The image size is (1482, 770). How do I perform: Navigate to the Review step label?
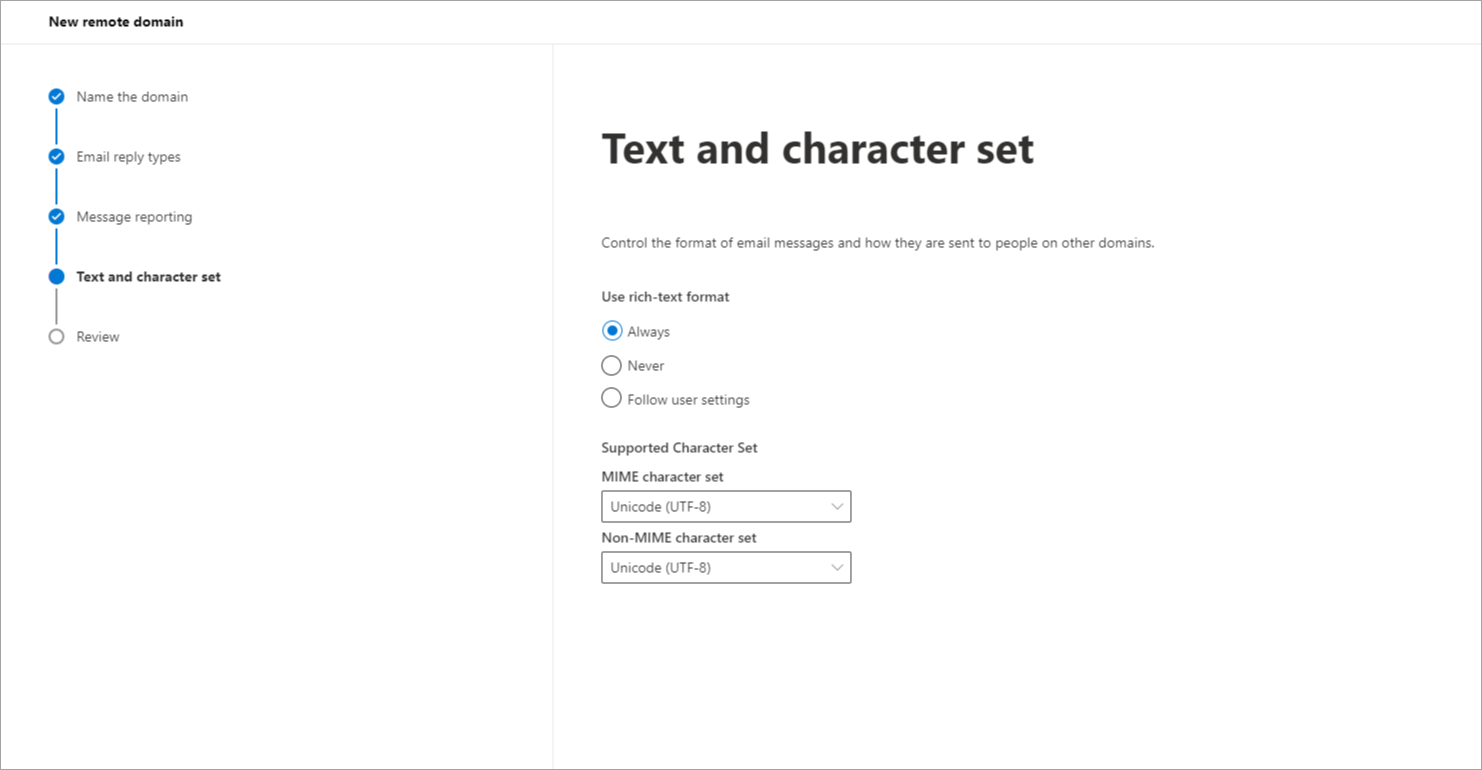tap(98, 337)
